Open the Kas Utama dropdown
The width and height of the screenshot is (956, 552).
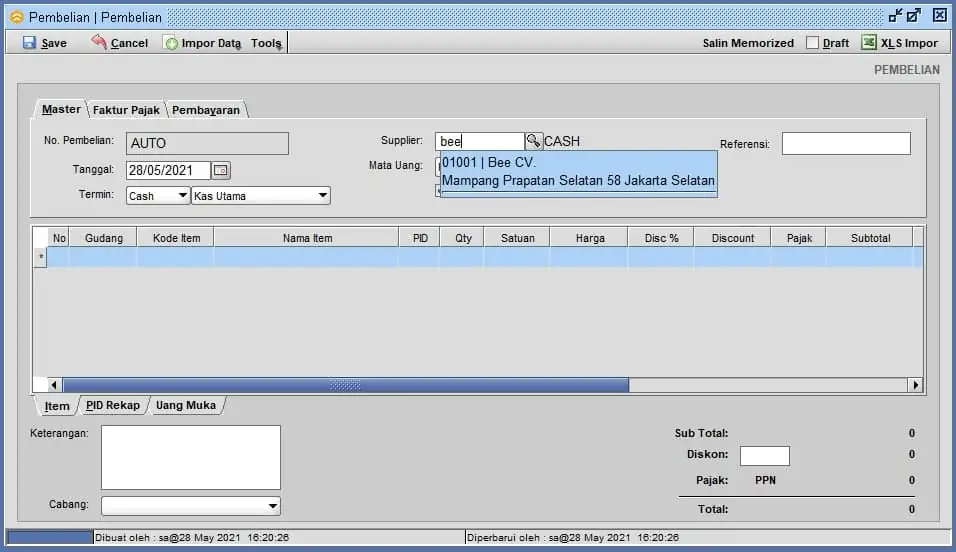pos(322,196)
